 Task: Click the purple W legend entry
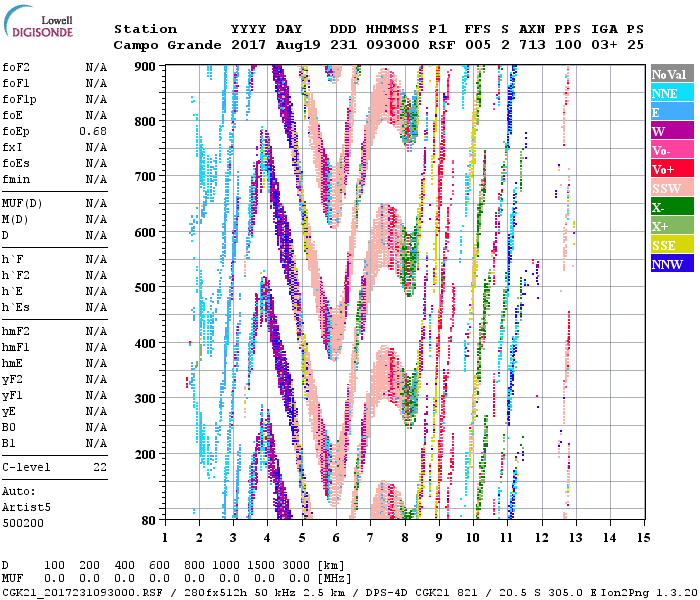click(672, 132)
